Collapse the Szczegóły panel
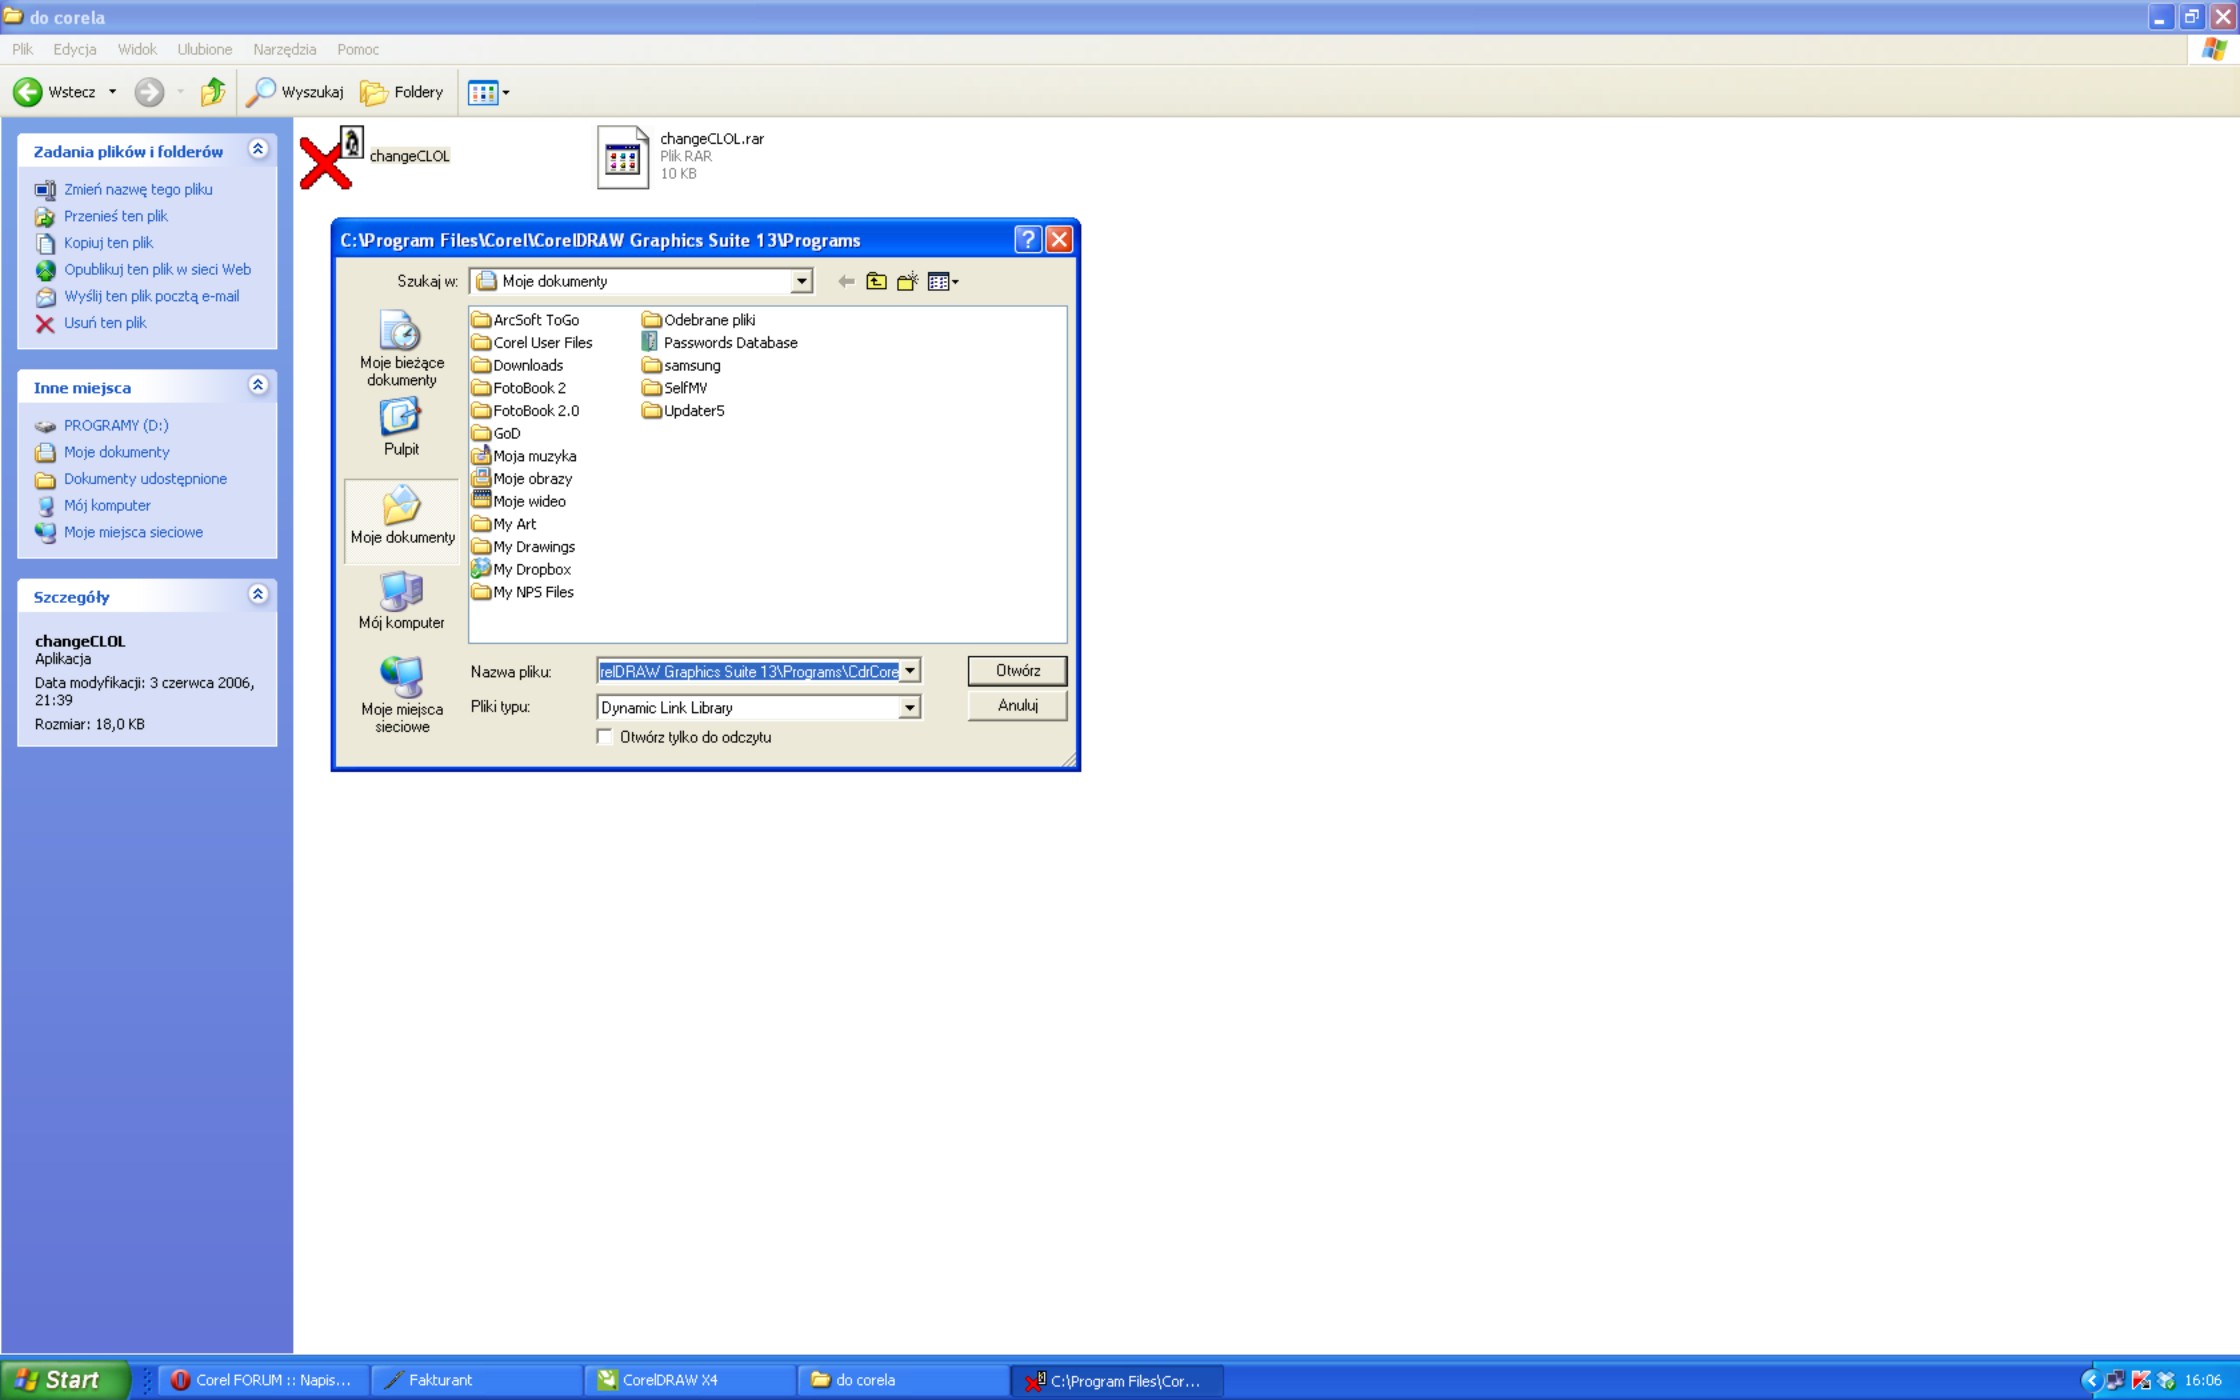 pos(258,595)
